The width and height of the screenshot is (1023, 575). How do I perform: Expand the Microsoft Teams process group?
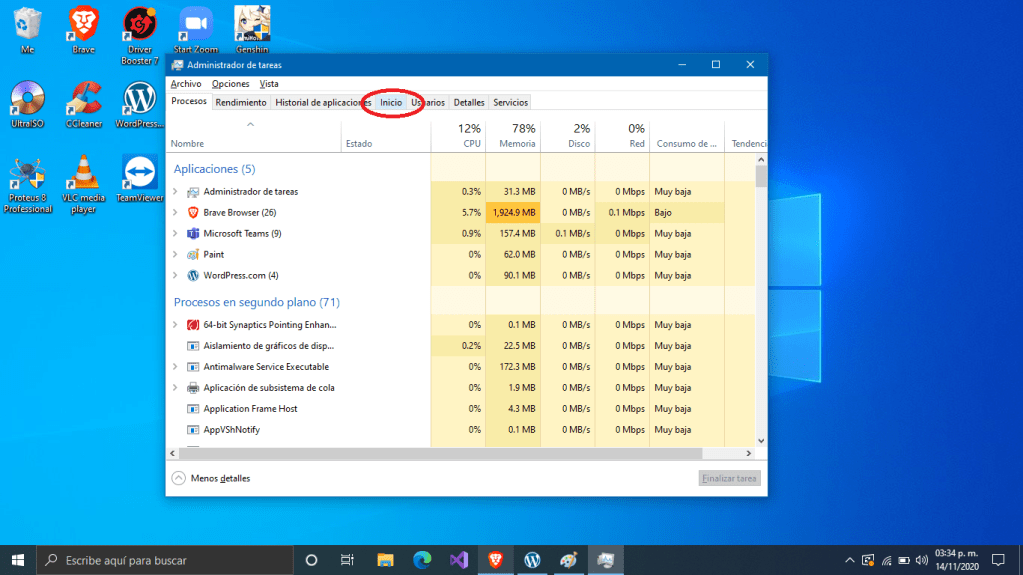coord(176,234)
